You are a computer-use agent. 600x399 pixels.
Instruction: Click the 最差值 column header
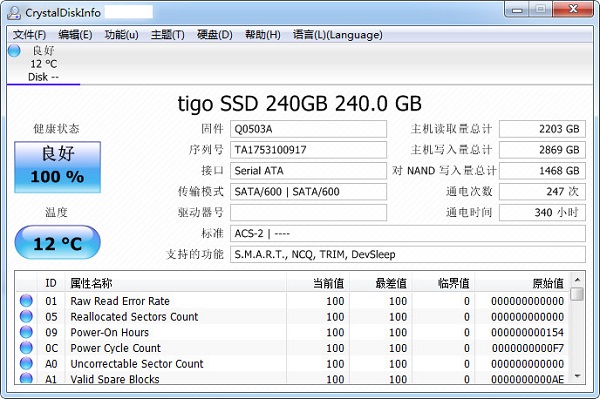tap(381, 283)
